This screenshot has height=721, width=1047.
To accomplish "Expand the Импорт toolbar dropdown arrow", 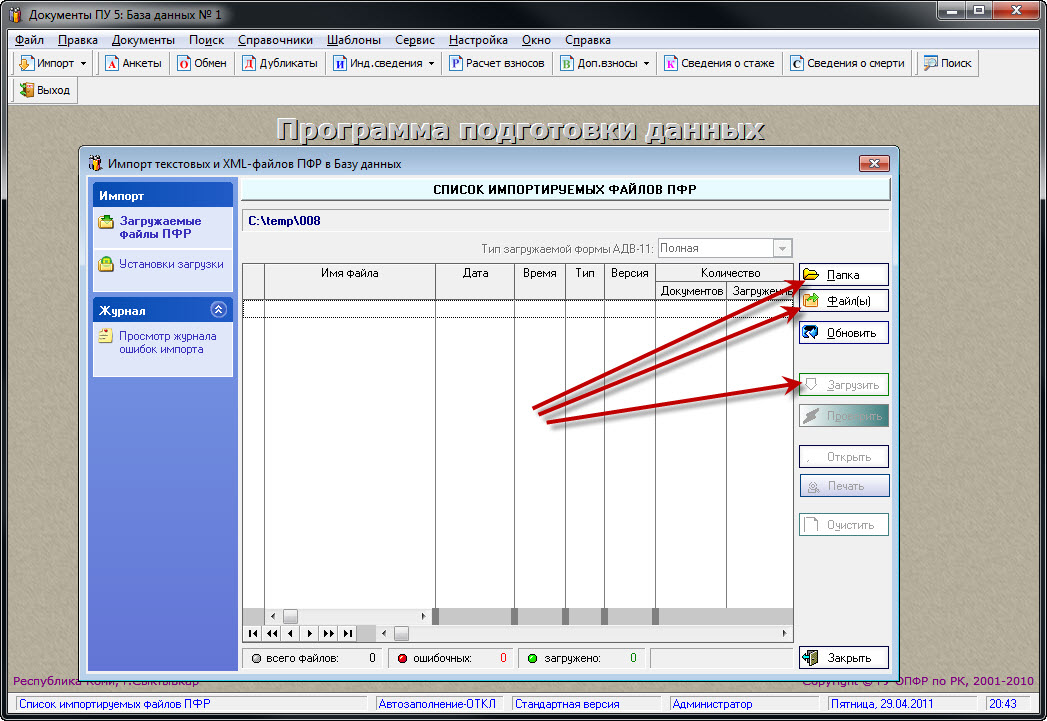I will [84, 64].
